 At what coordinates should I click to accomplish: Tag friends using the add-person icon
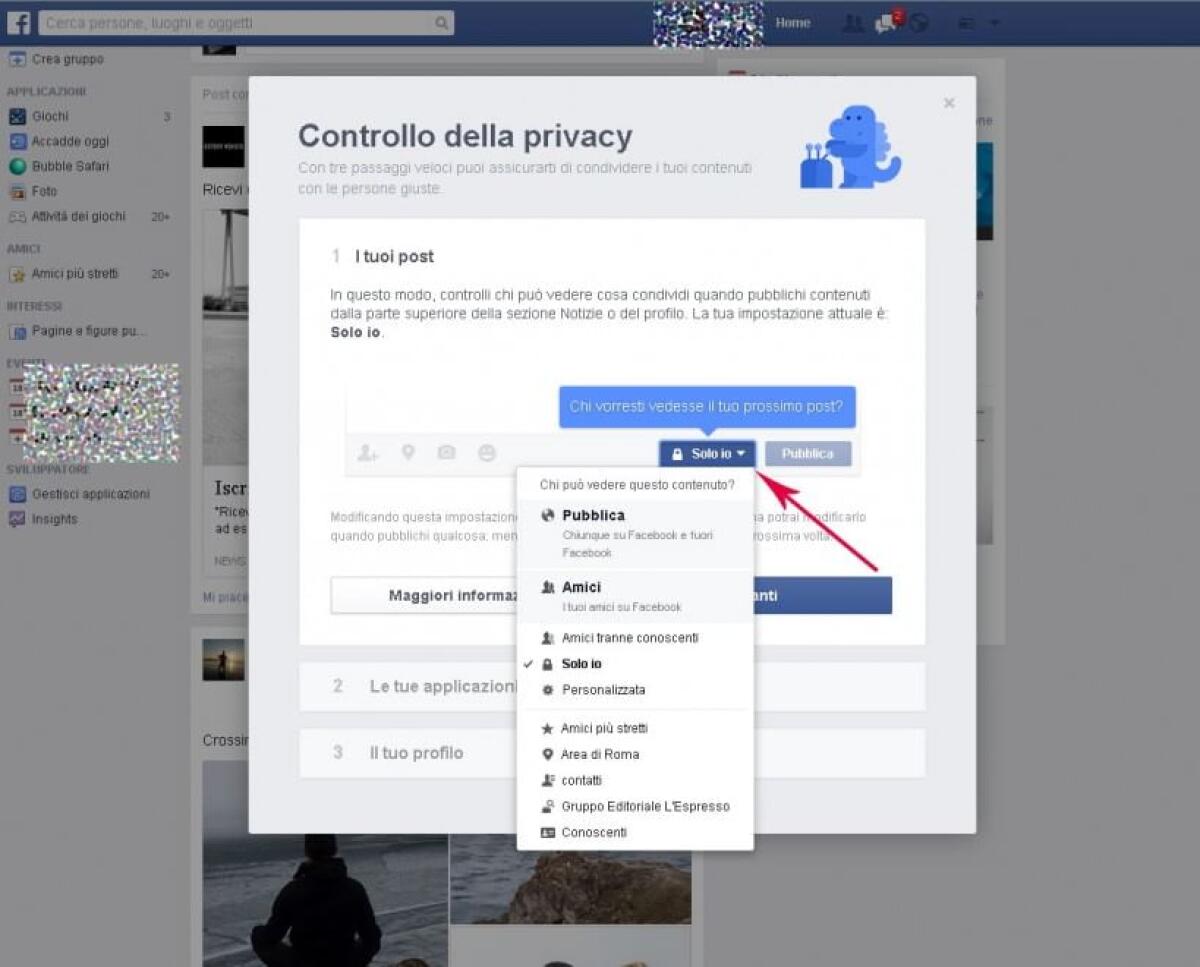point(367,452)
